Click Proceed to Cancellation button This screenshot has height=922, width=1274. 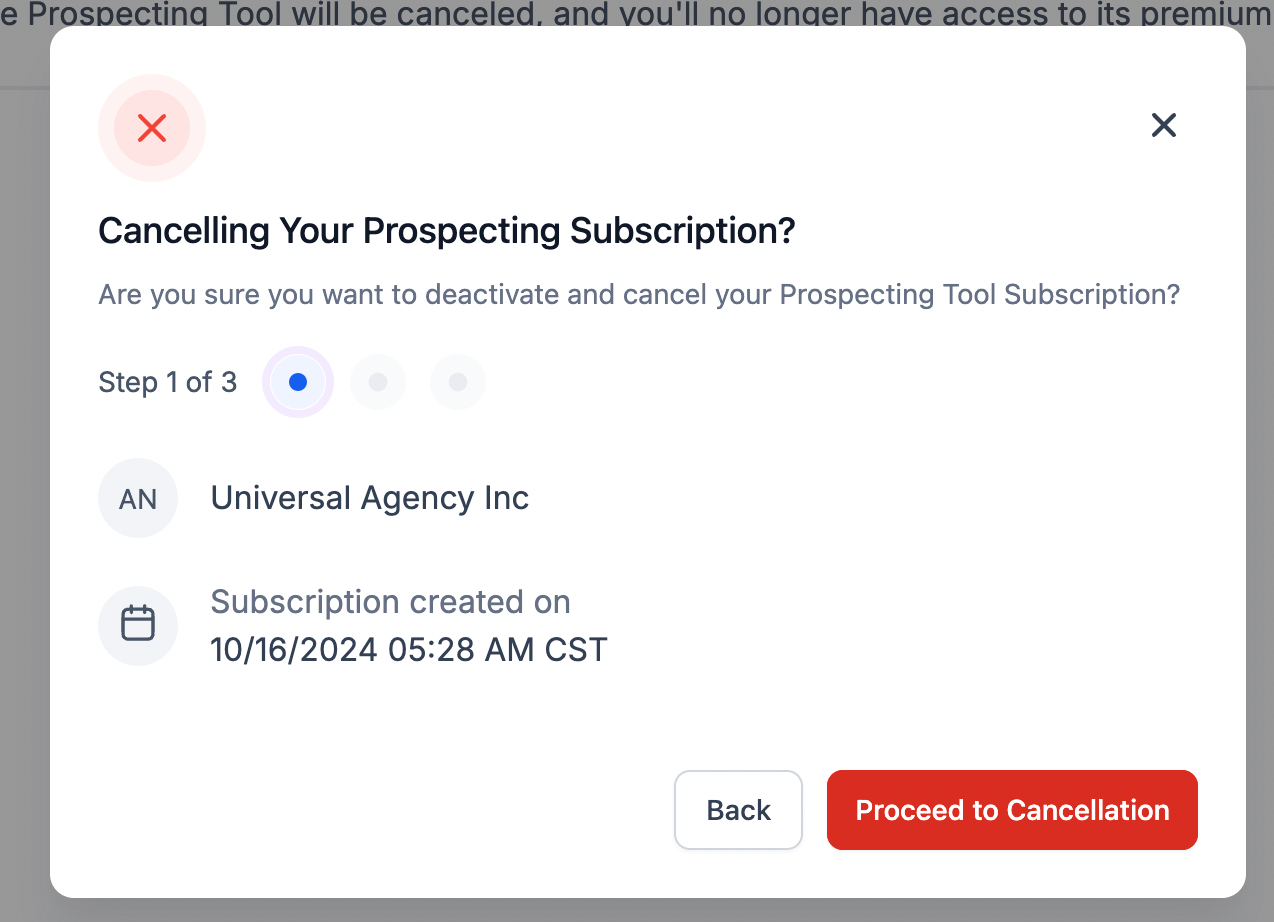click(x=1012, y=810)
